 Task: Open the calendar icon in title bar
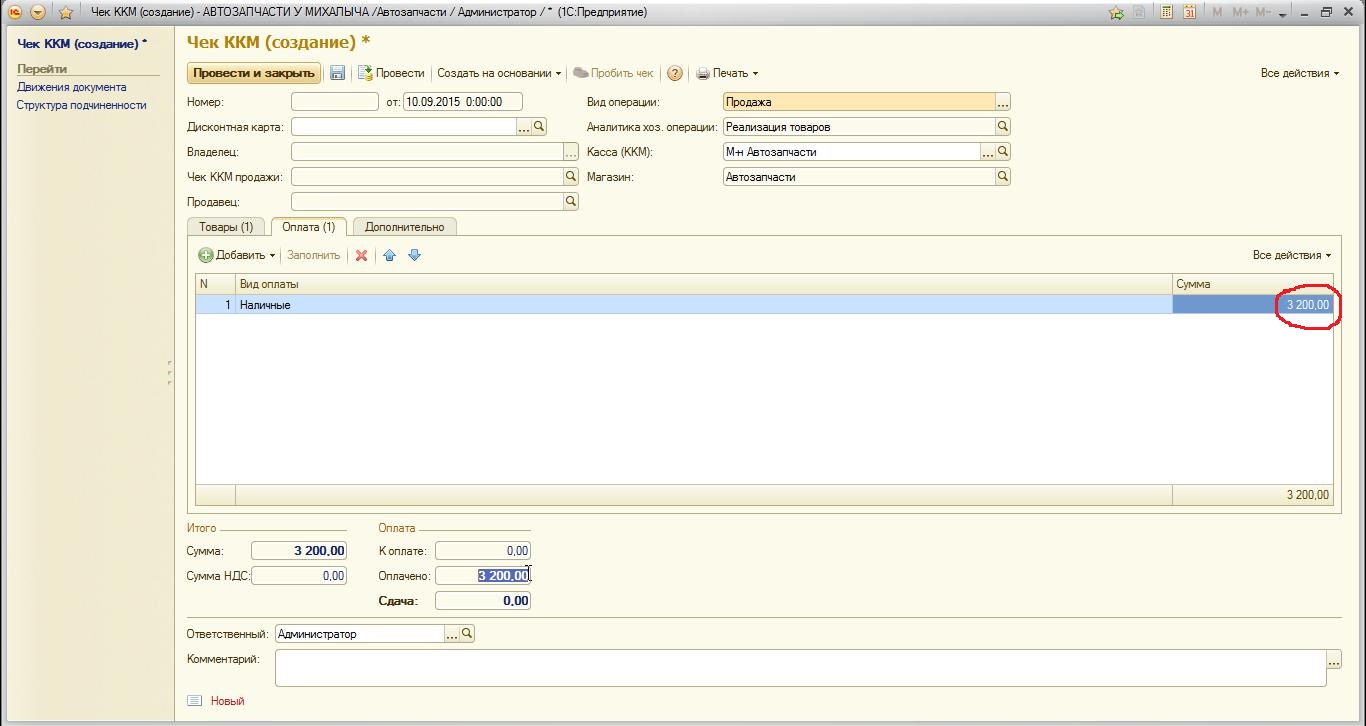(x=1189, y=13)
